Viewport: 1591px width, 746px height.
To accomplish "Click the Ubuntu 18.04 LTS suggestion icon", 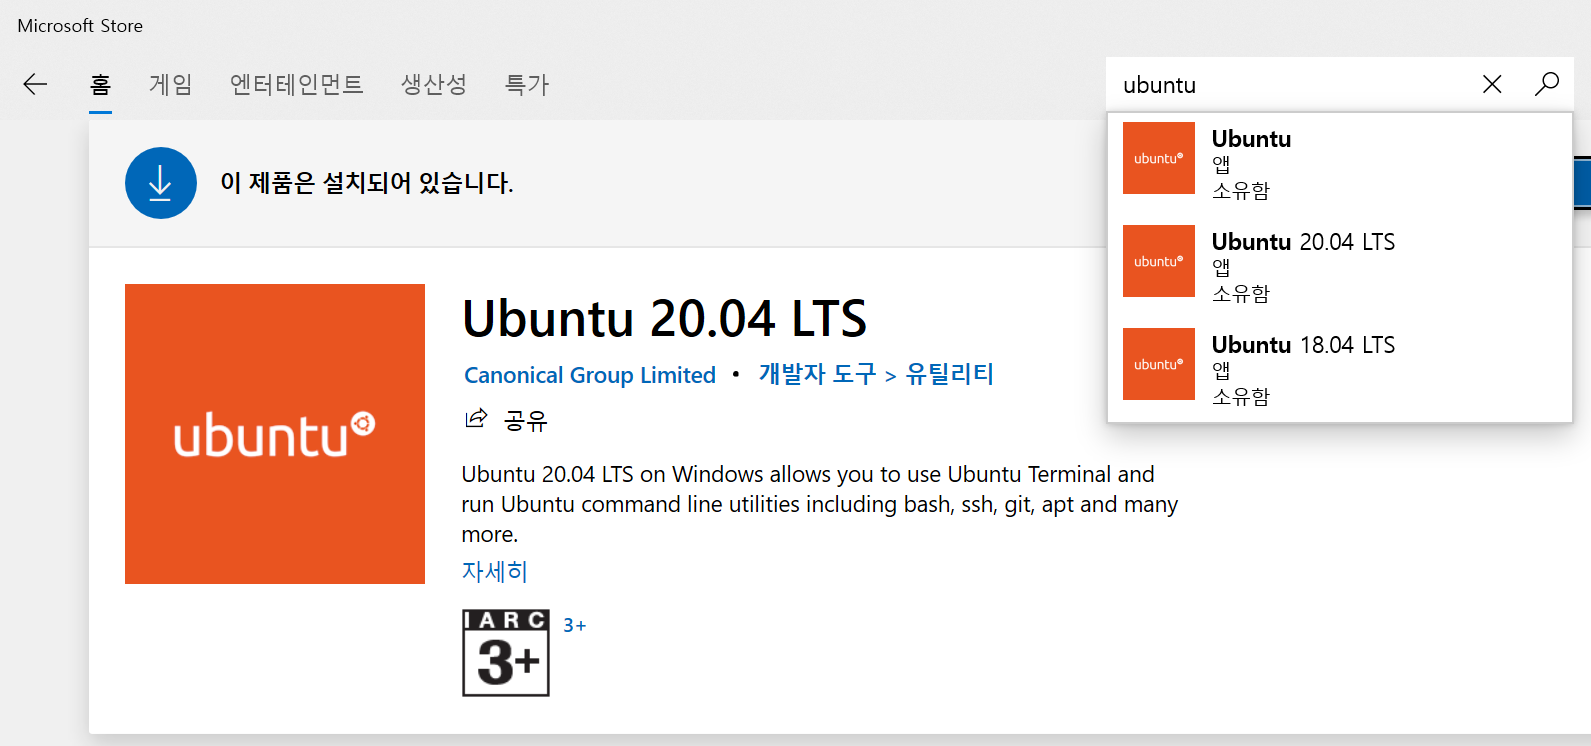I will pos(1159,364).
